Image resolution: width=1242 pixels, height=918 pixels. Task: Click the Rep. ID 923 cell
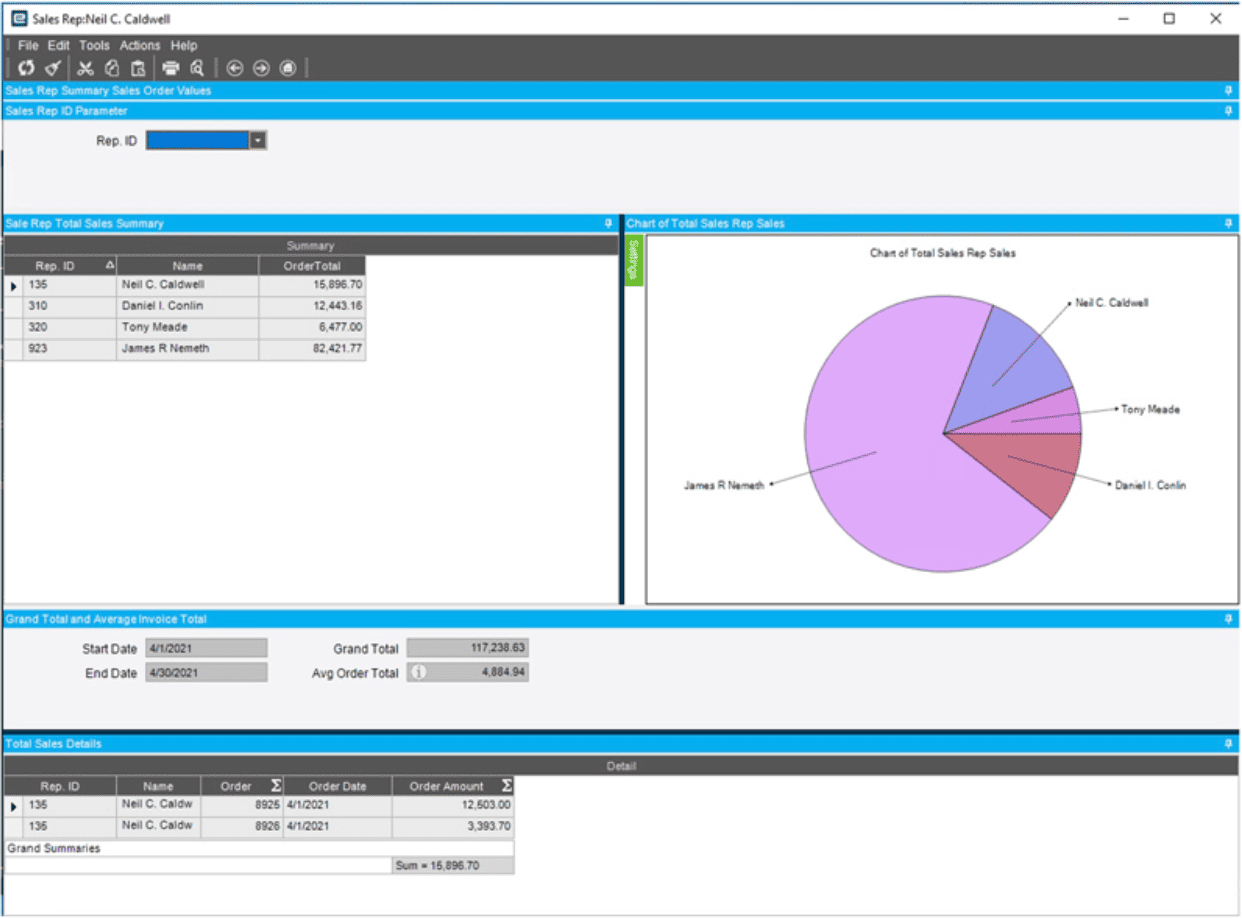70,349
